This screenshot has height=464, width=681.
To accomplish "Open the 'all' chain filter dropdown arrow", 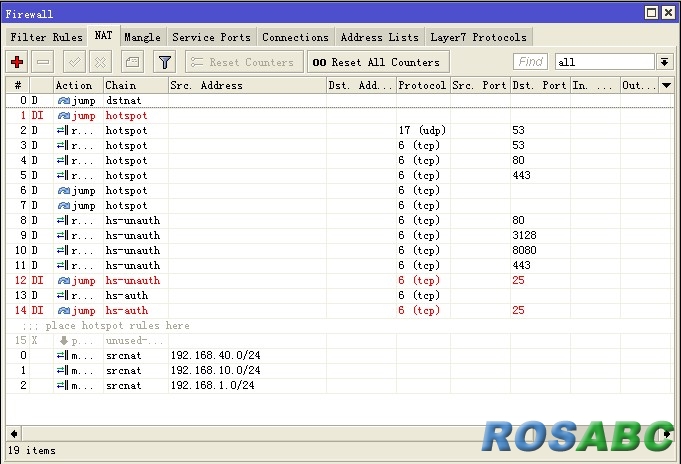I will tap(664, 62).
